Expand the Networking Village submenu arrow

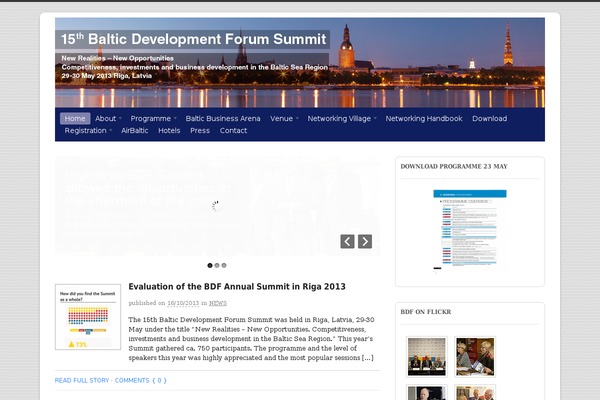tap(375, 119)
